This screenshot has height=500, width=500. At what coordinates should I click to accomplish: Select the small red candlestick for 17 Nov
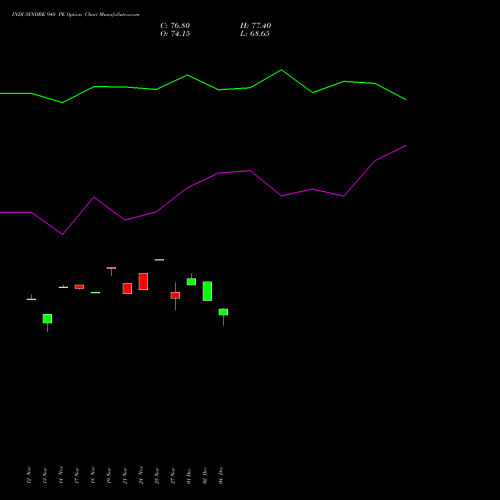tap(79, 287)
